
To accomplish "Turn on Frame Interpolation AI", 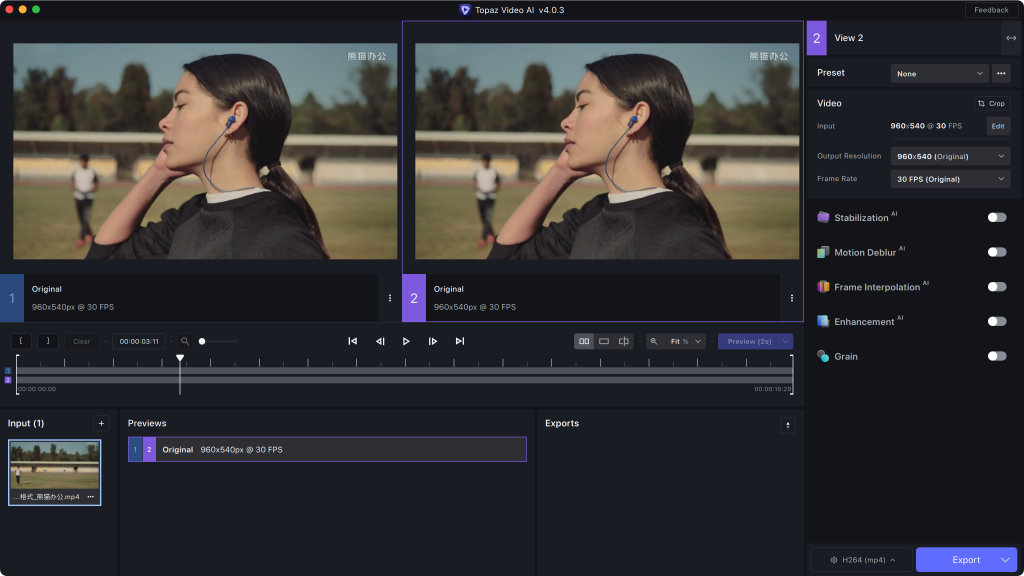I will click(996, 287).
